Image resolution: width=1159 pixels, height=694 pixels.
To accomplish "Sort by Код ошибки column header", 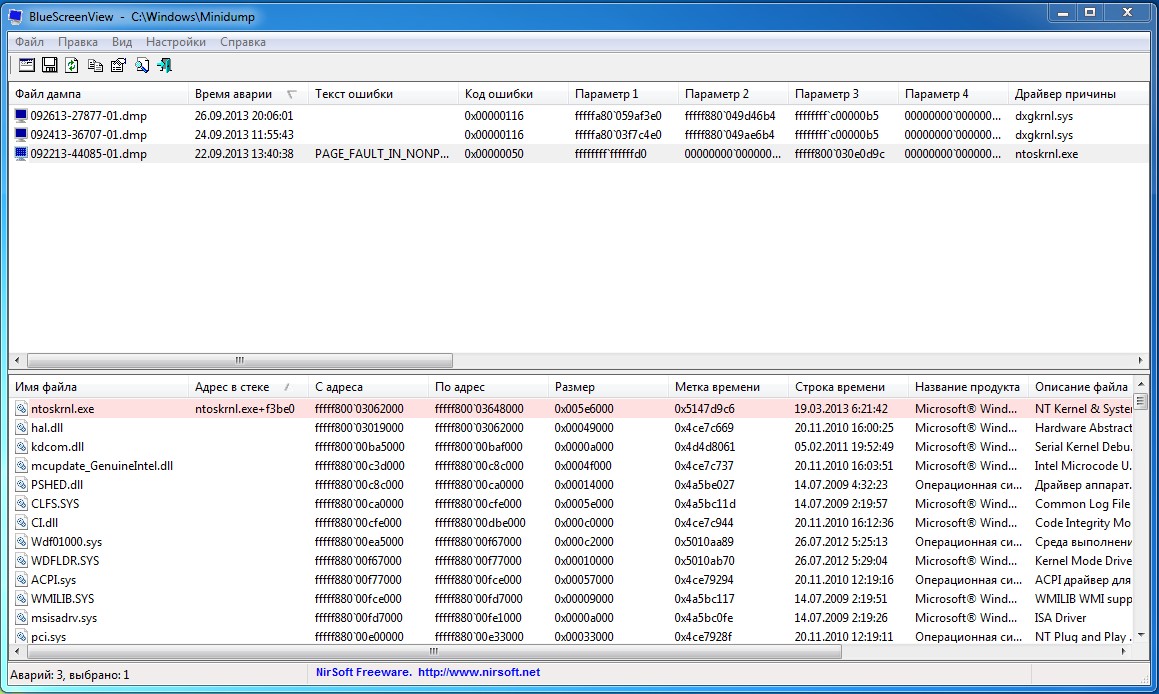I will click(x=514, y=94).
